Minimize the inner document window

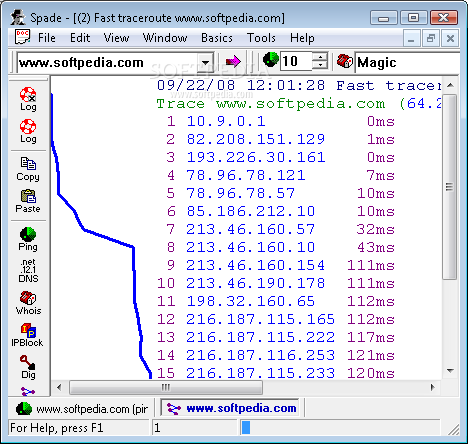(x=411, y=39)
